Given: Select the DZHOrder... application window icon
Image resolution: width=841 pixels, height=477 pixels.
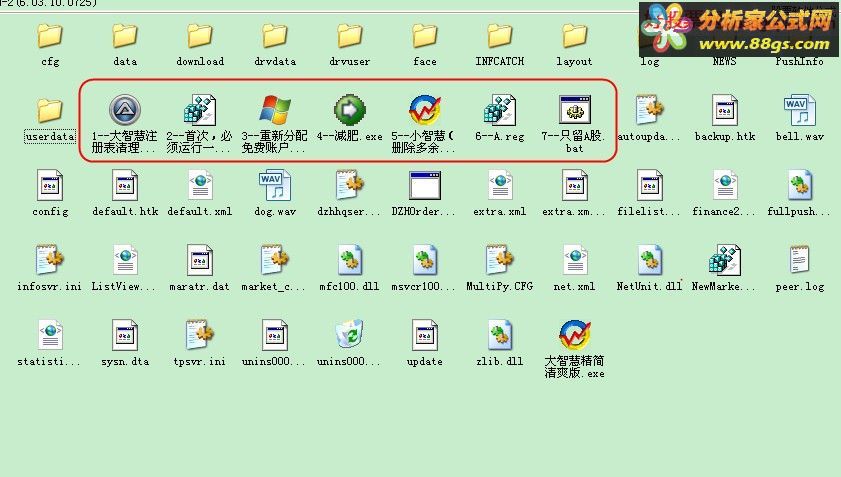Looking at the screenshot, I should pyautogui.click(x=425, y=186).
